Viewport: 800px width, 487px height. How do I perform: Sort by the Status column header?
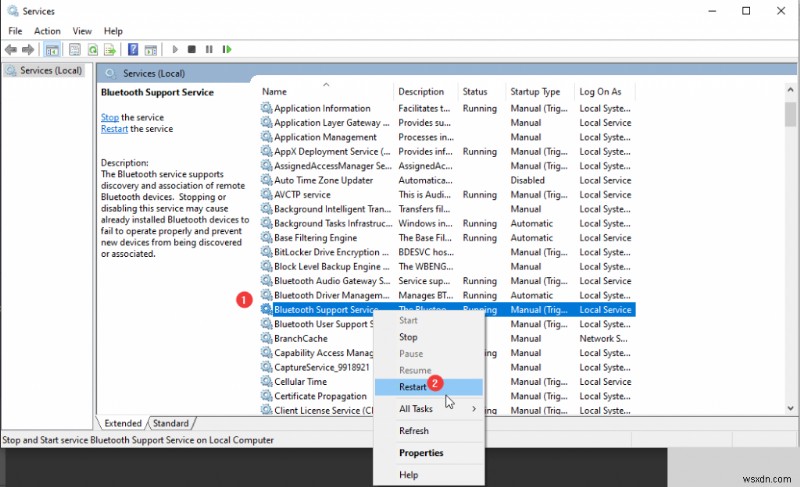click(x=482, y=91)
